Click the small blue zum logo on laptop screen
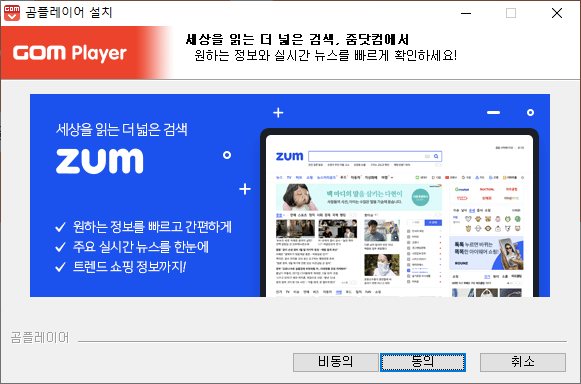581x384 pixels. 289,156
